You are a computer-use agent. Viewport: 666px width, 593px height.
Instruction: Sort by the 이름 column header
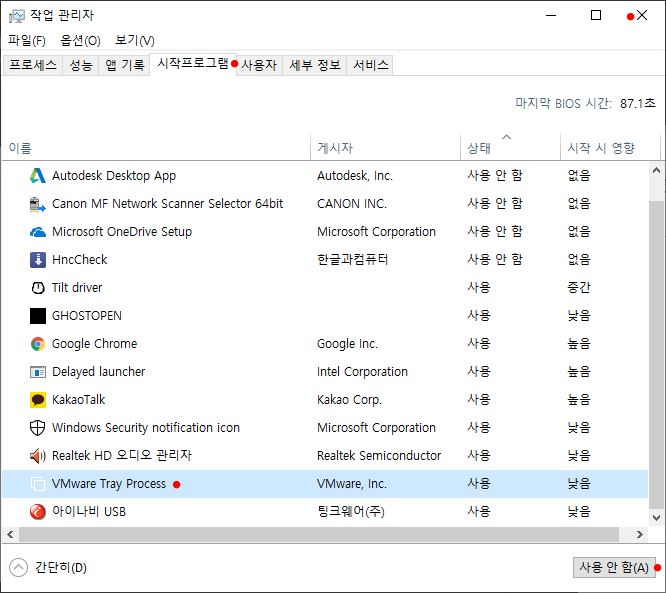pos(156,147)
